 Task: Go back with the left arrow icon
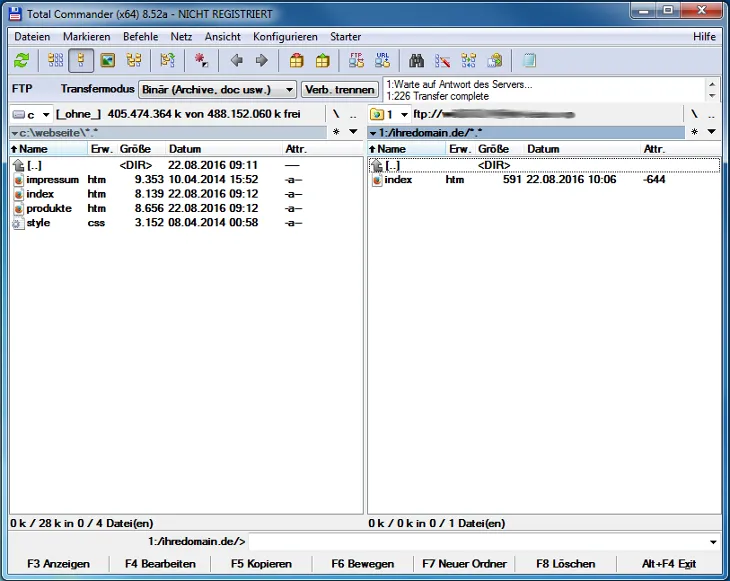pos(237,61)
